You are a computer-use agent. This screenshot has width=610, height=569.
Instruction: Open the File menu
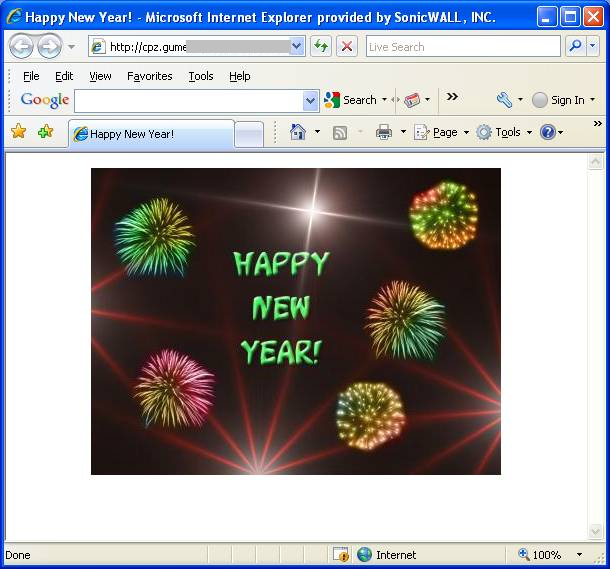31,76
